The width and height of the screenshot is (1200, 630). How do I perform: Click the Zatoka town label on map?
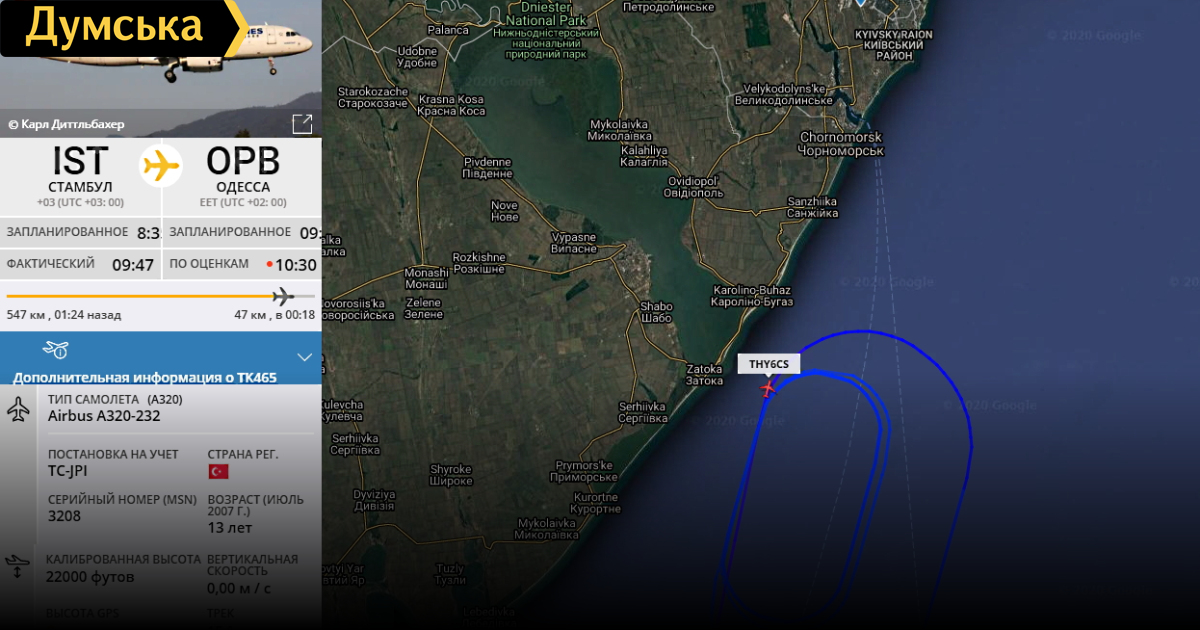(704, 375)
